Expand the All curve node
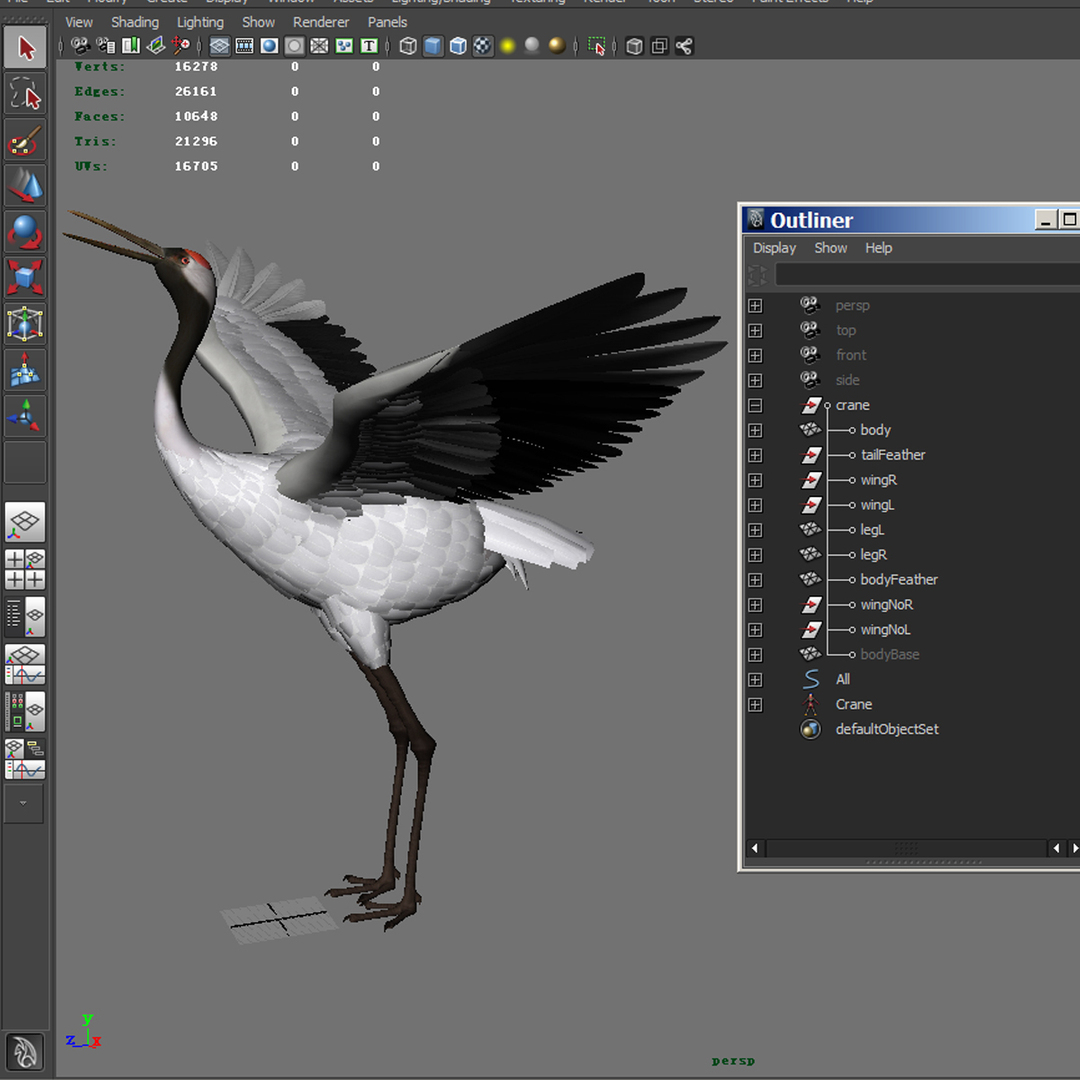Viewport: 1080px width, 1080px height. (x=756, y=680)
